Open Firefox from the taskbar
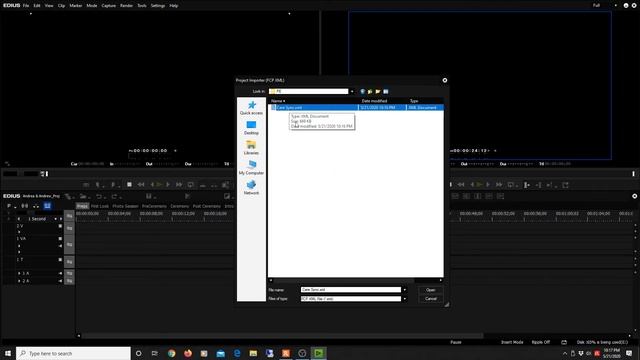Viewport: 640px width, 360px height. pyautogui.click(x=188, y=353)
